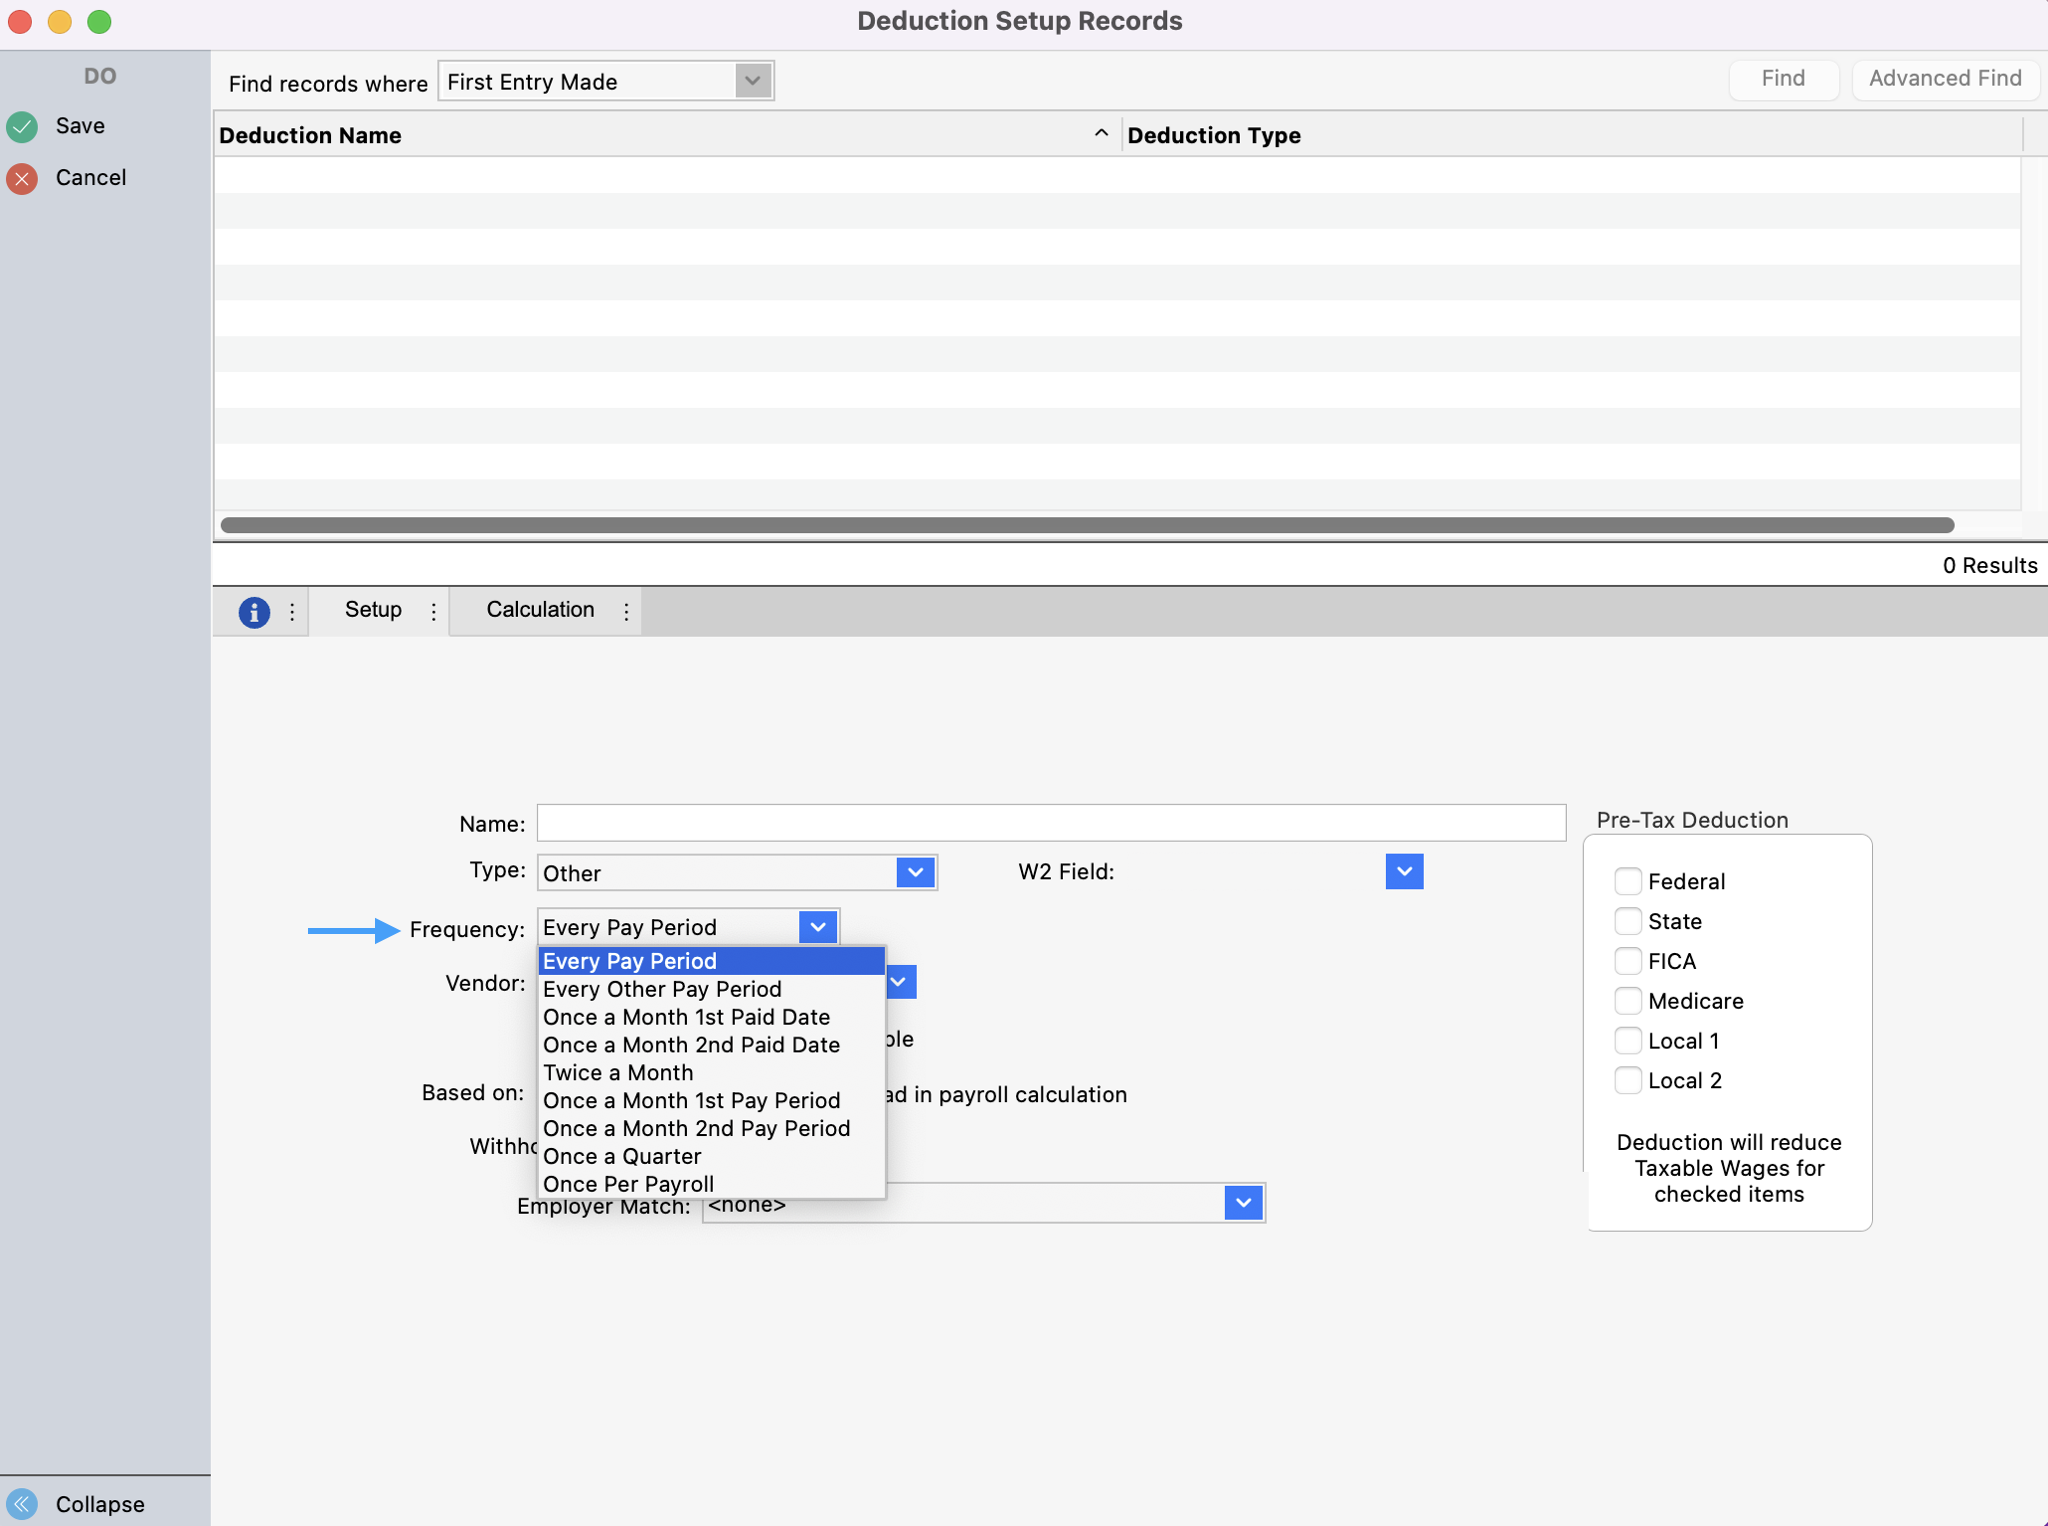2048x1526 pixels.
Task: Click the blue Collapse chevrons icon
Action: tap(22, 1504)
